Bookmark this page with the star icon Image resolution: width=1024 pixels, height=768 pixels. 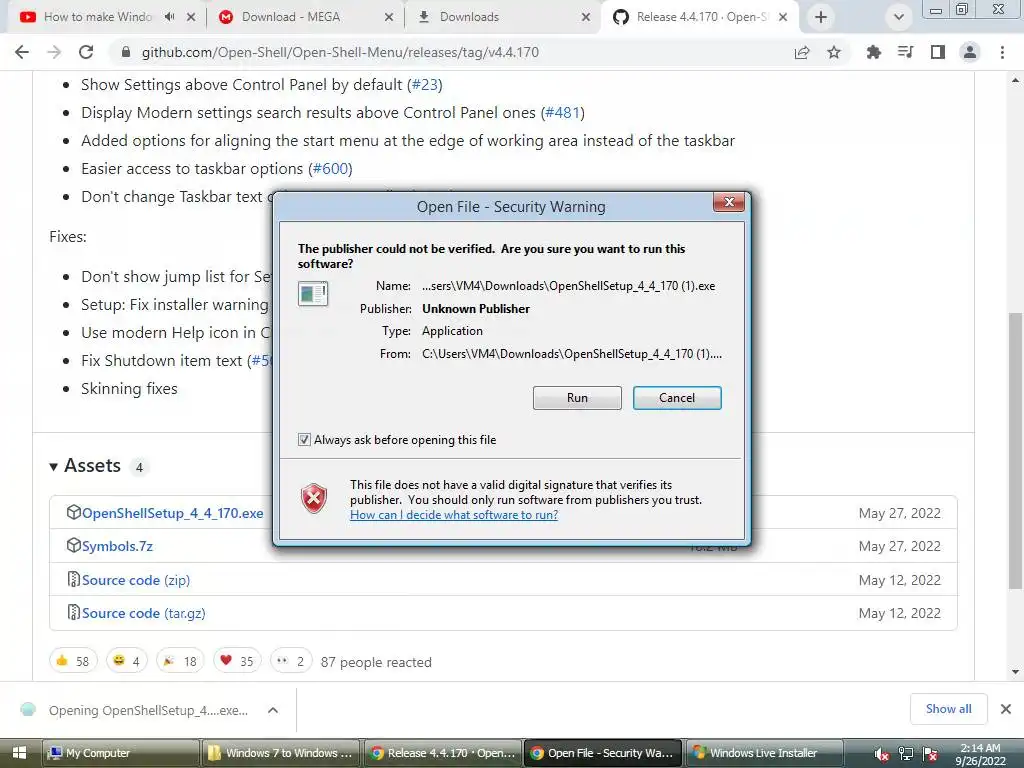coord(834,52)
